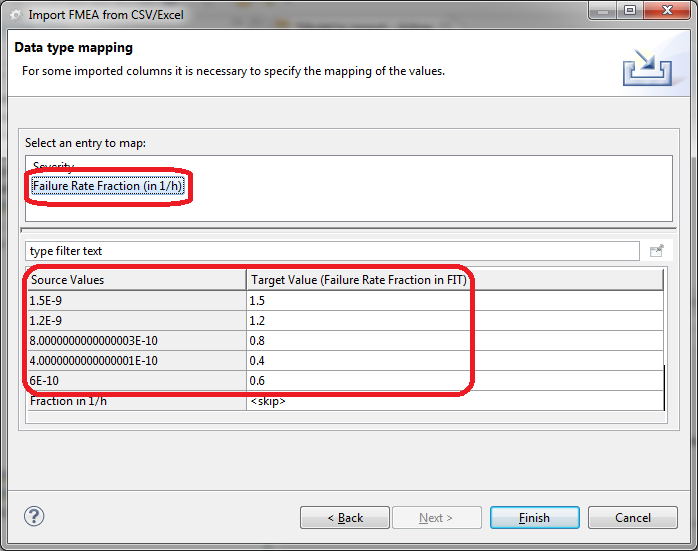Select the Severity entry in the list

pyautogui.click(x=53, y=166)
